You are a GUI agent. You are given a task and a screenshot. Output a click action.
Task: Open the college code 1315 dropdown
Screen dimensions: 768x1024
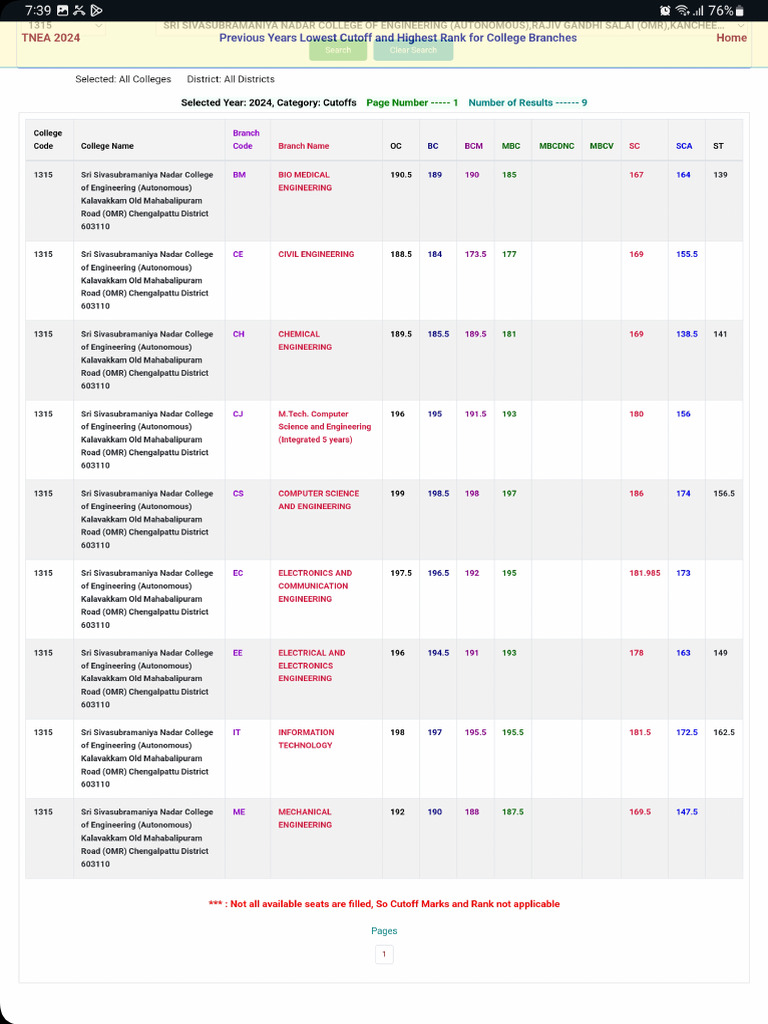[64, 24]
